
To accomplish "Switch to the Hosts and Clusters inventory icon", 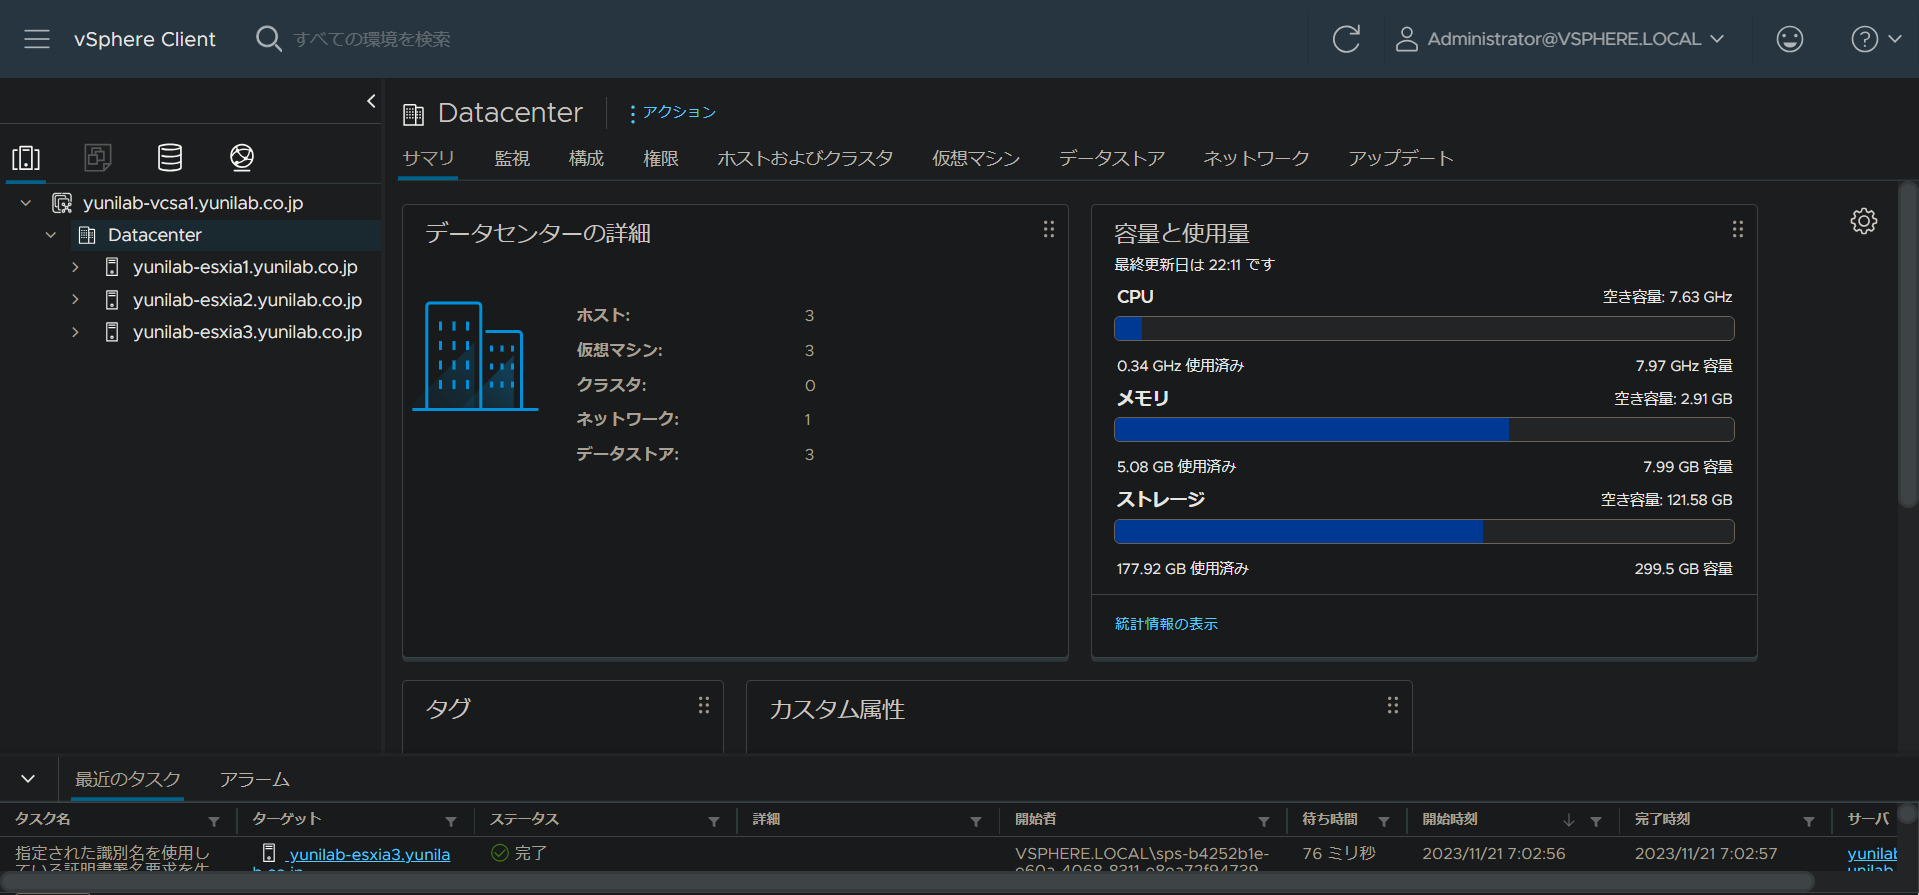I will [26, 157].
